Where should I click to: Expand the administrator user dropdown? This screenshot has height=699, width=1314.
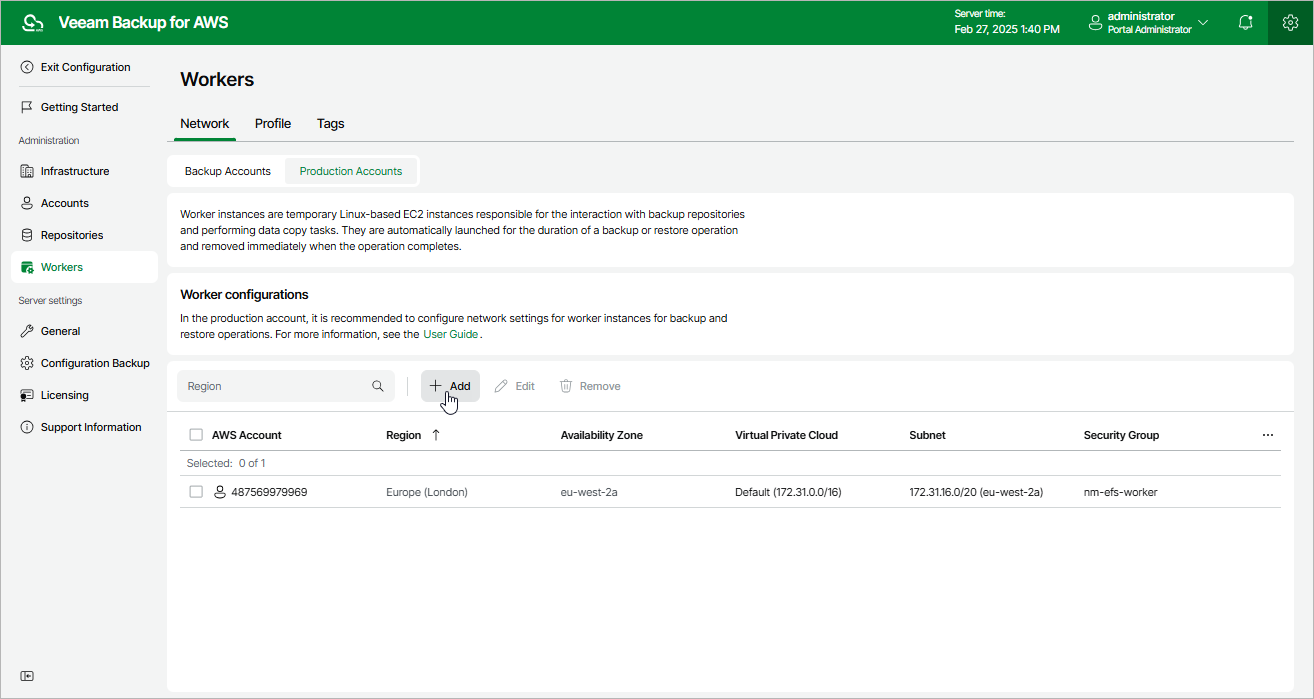click(1202, 23)
